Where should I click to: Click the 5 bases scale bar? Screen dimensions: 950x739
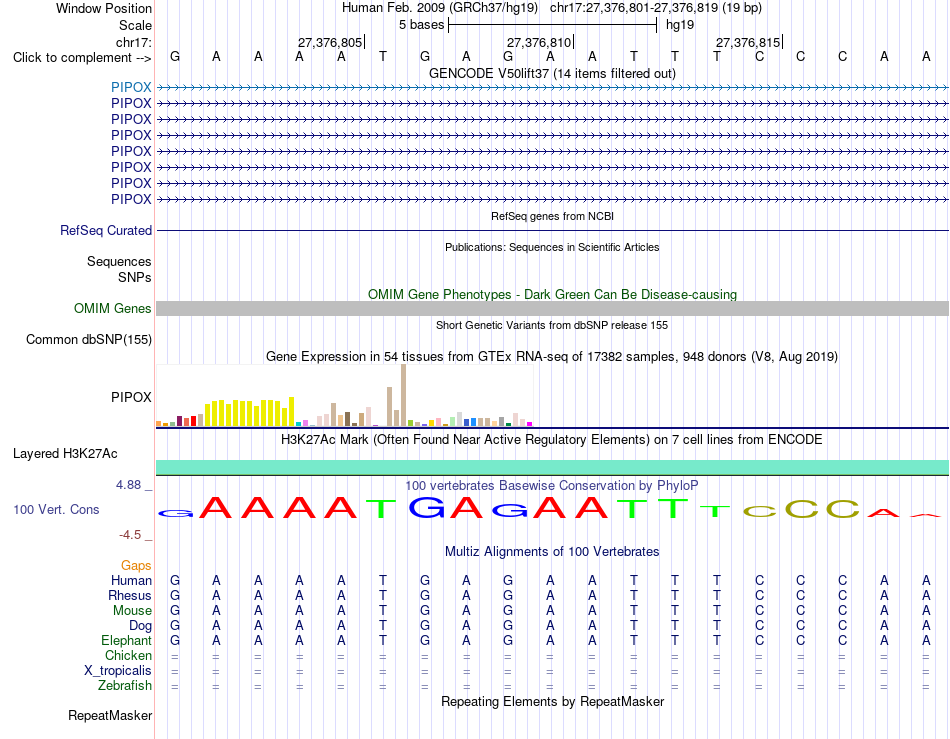coord(552,25)
